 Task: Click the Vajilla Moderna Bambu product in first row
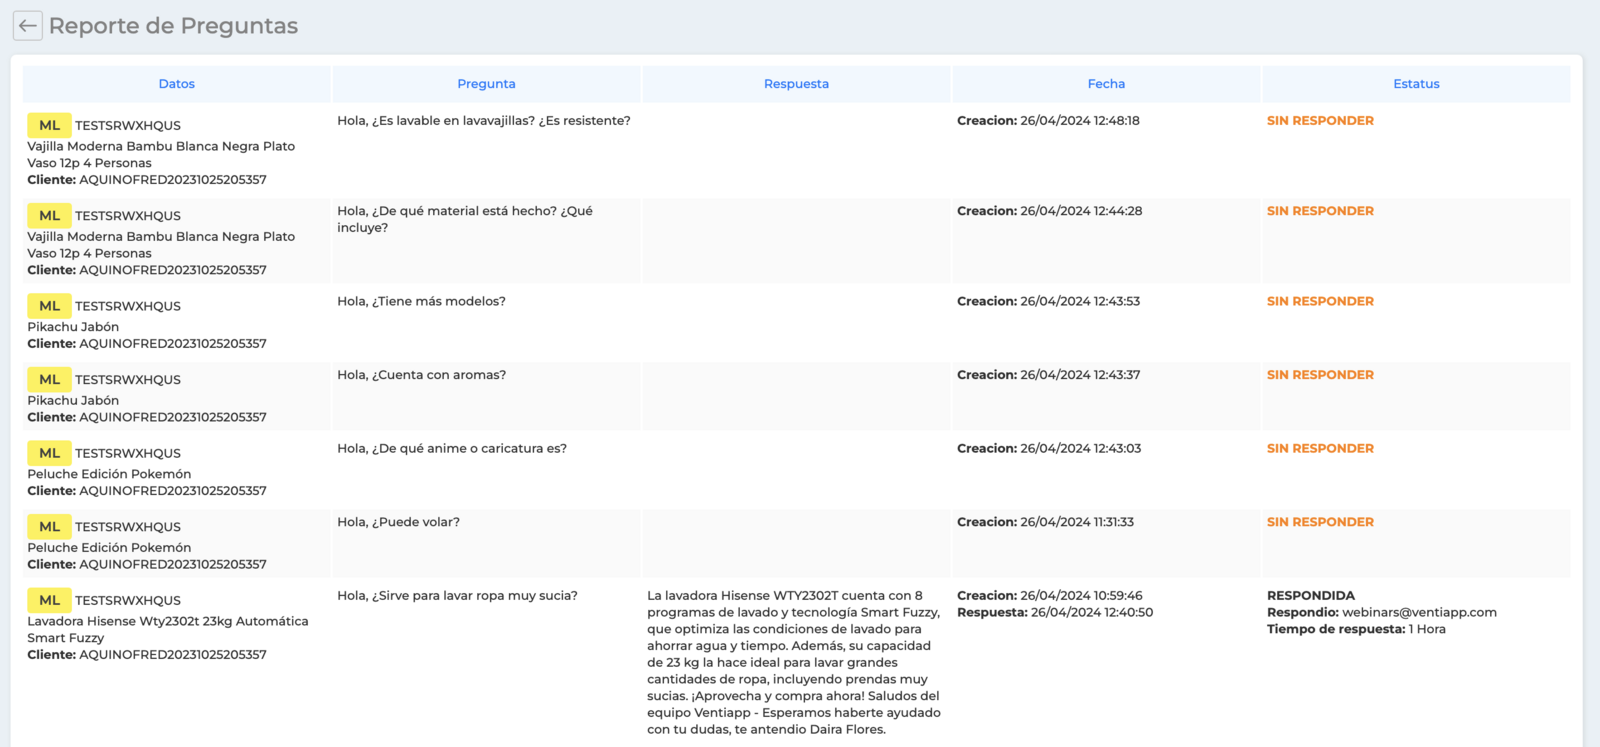tap(161, 154)
